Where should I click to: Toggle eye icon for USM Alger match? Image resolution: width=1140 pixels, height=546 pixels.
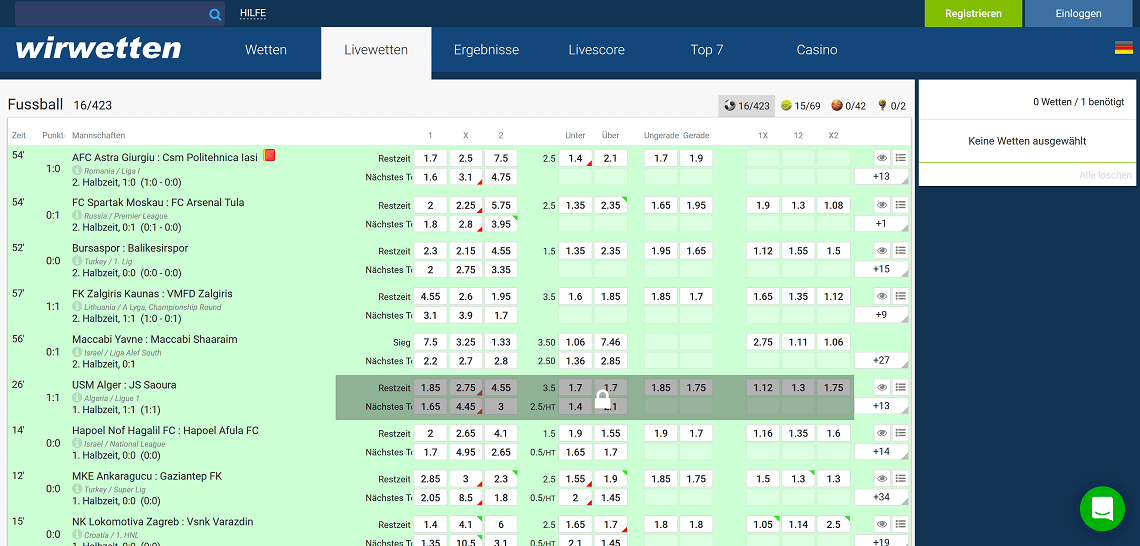coord(882,388)
